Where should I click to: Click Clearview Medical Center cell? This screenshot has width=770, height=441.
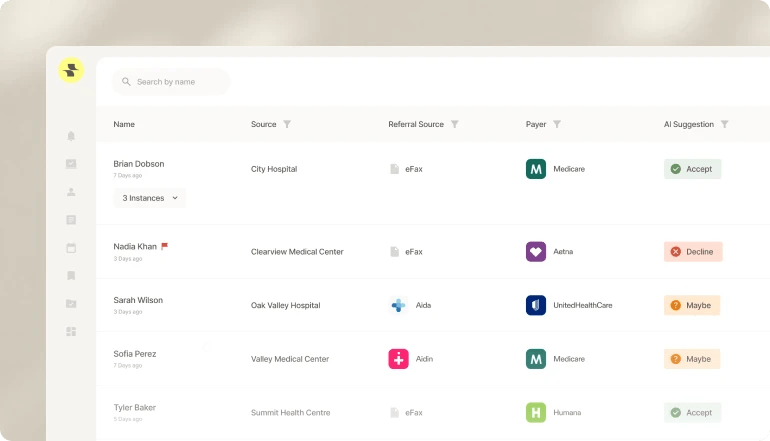point(297,251)
